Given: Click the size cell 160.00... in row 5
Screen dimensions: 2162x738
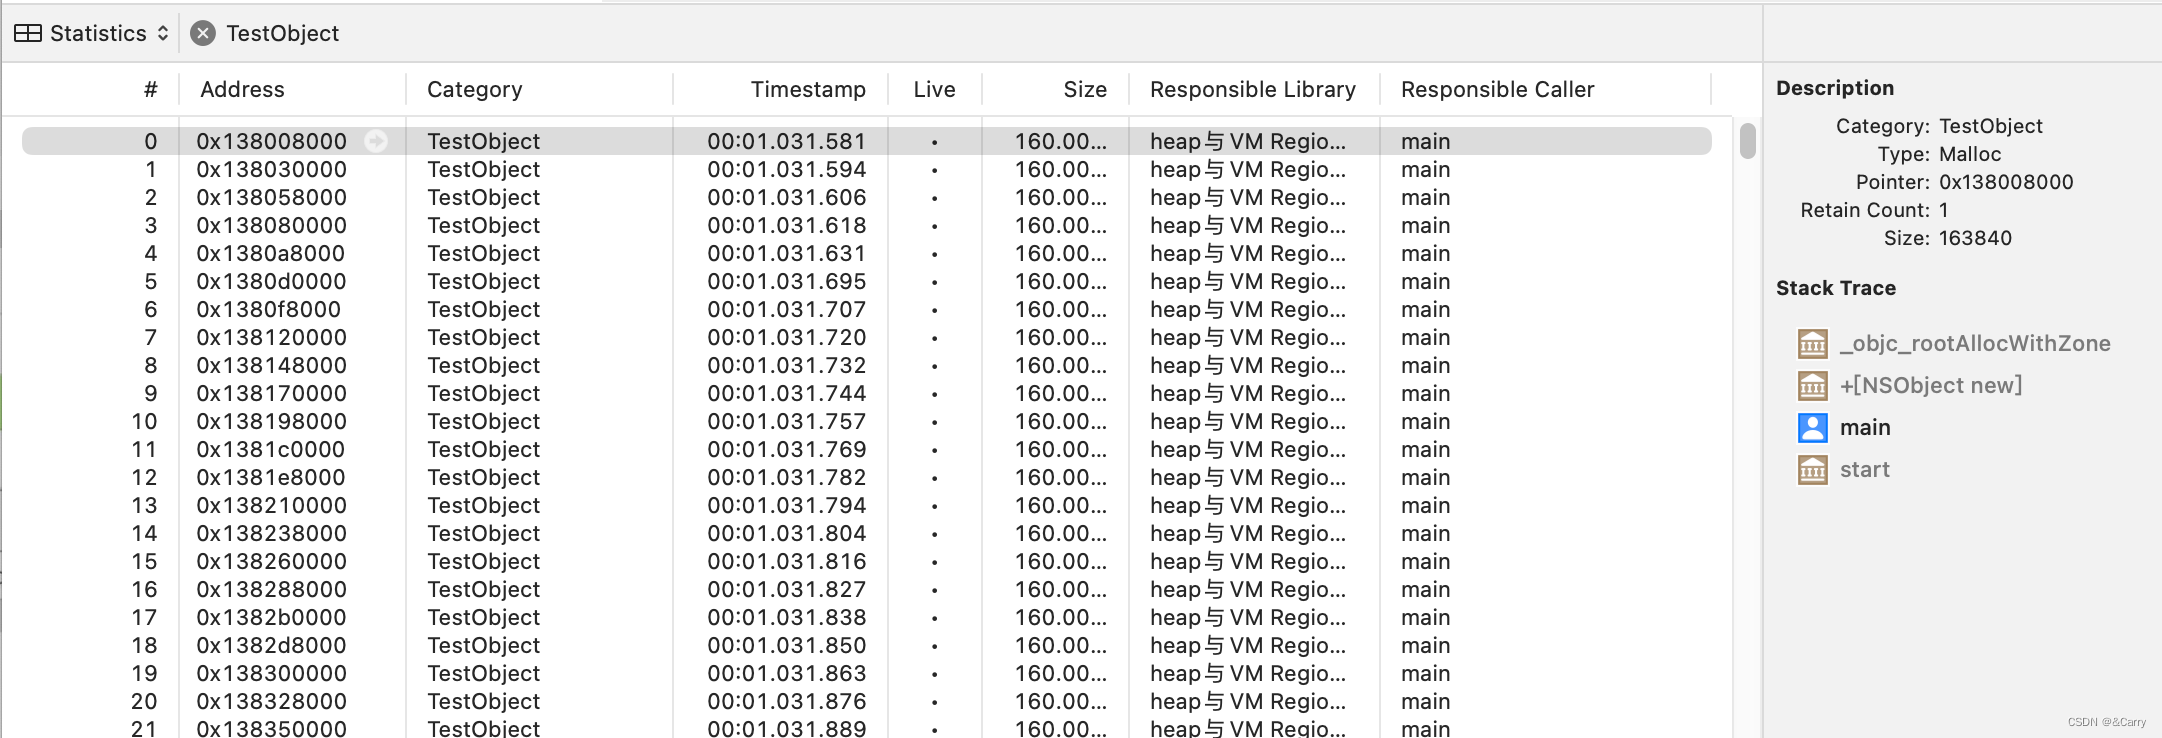Looking at the screenshot, I should [x=1060, y=281].
